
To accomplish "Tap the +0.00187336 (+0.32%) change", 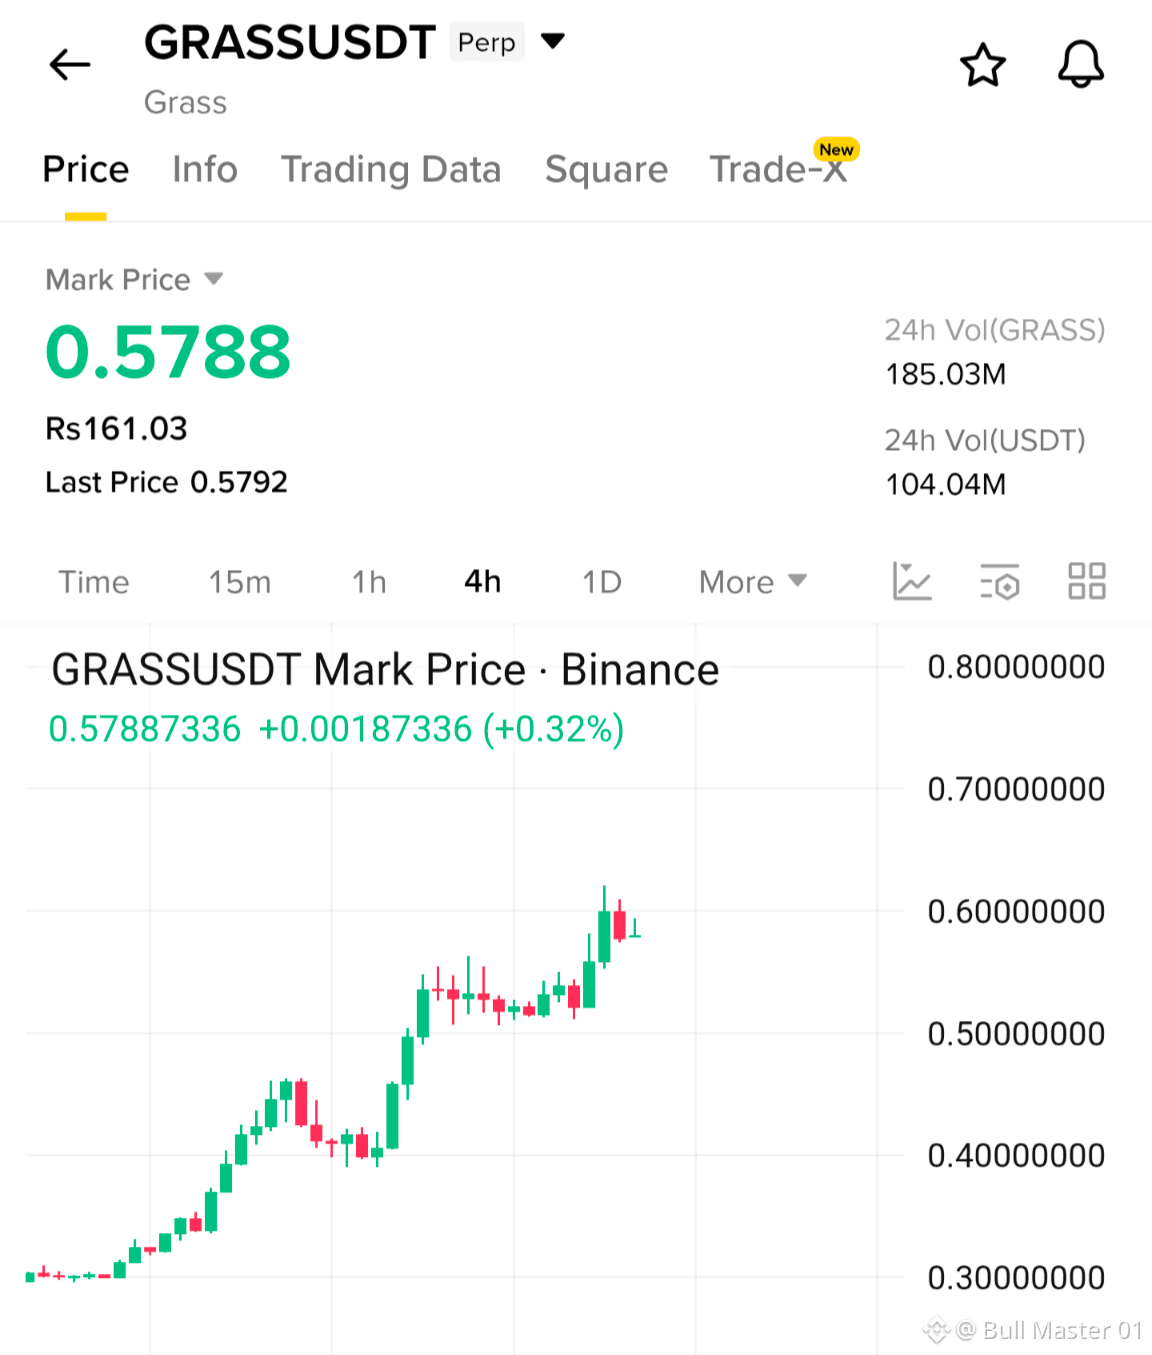I will point(441,729).
